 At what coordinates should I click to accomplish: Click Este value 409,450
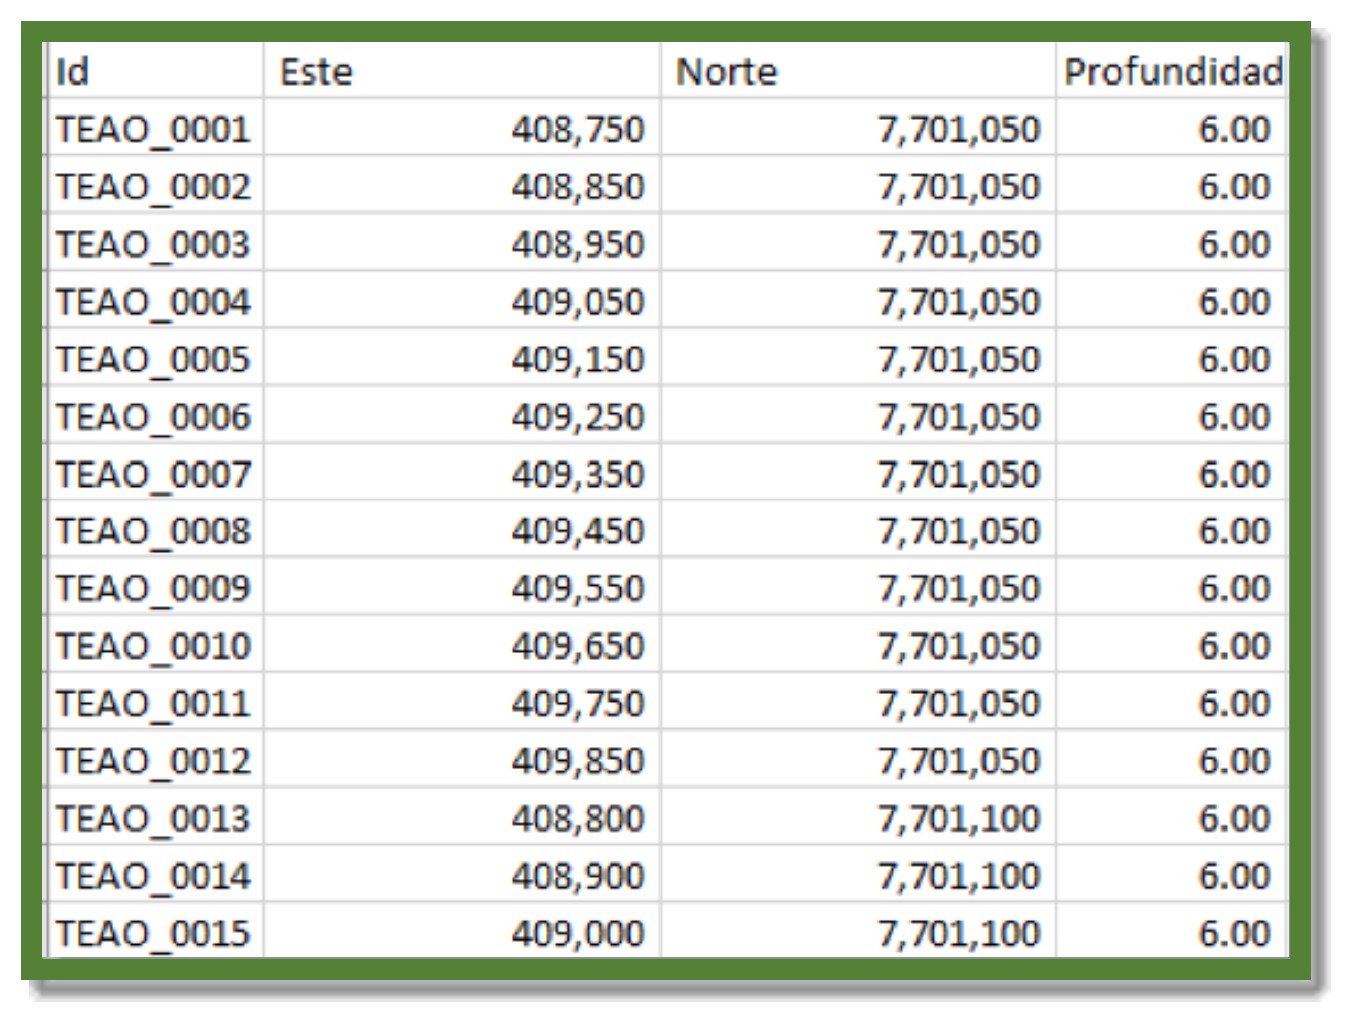click(x=577, y=532)
